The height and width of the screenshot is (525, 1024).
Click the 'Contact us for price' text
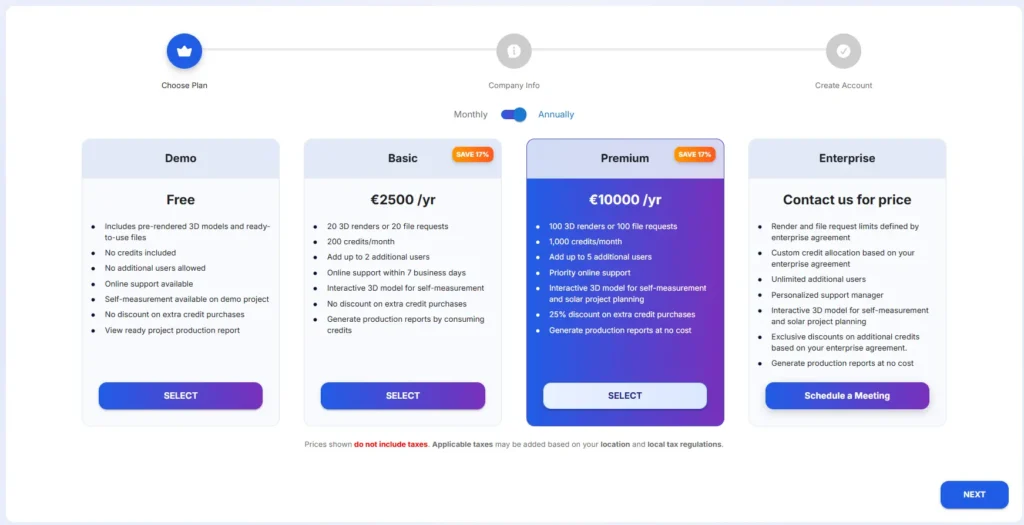pos(847,200)
